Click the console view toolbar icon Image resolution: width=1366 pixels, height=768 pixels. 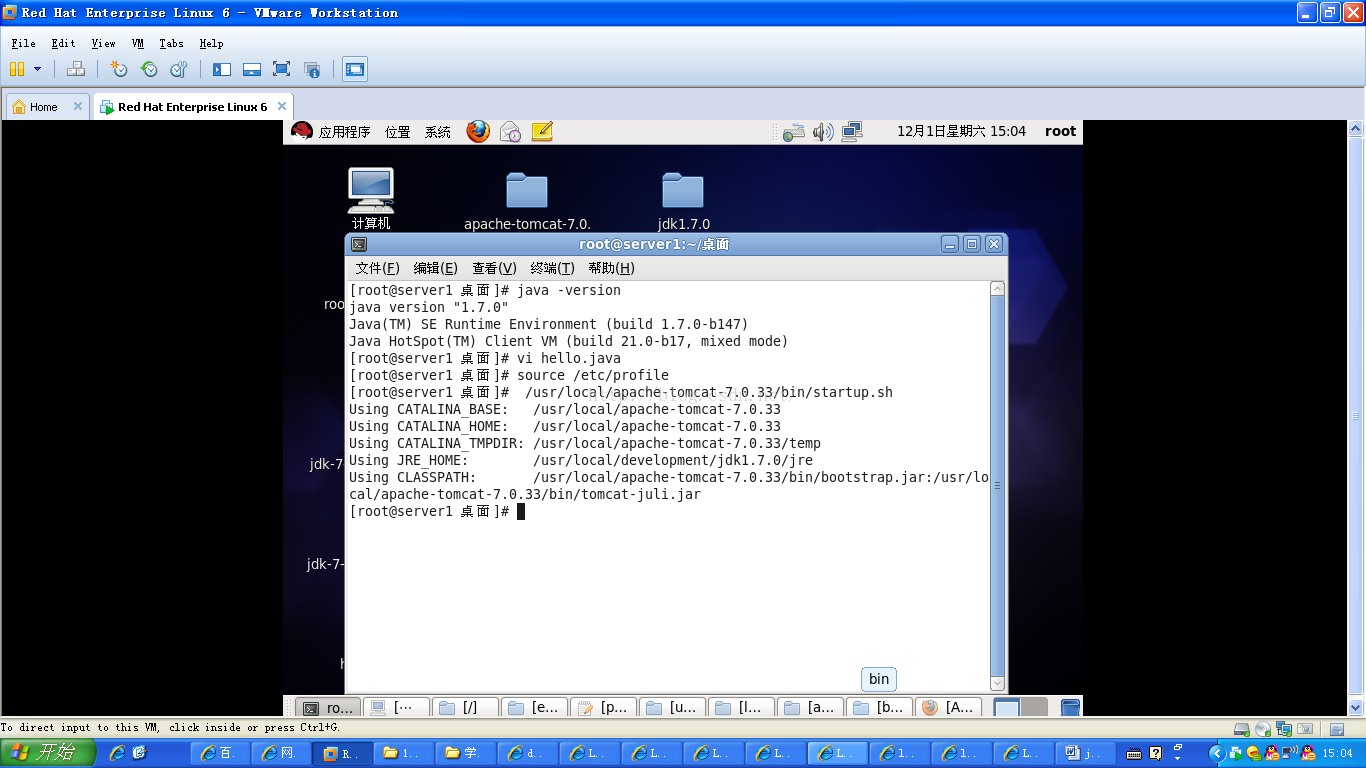point(355,69)
